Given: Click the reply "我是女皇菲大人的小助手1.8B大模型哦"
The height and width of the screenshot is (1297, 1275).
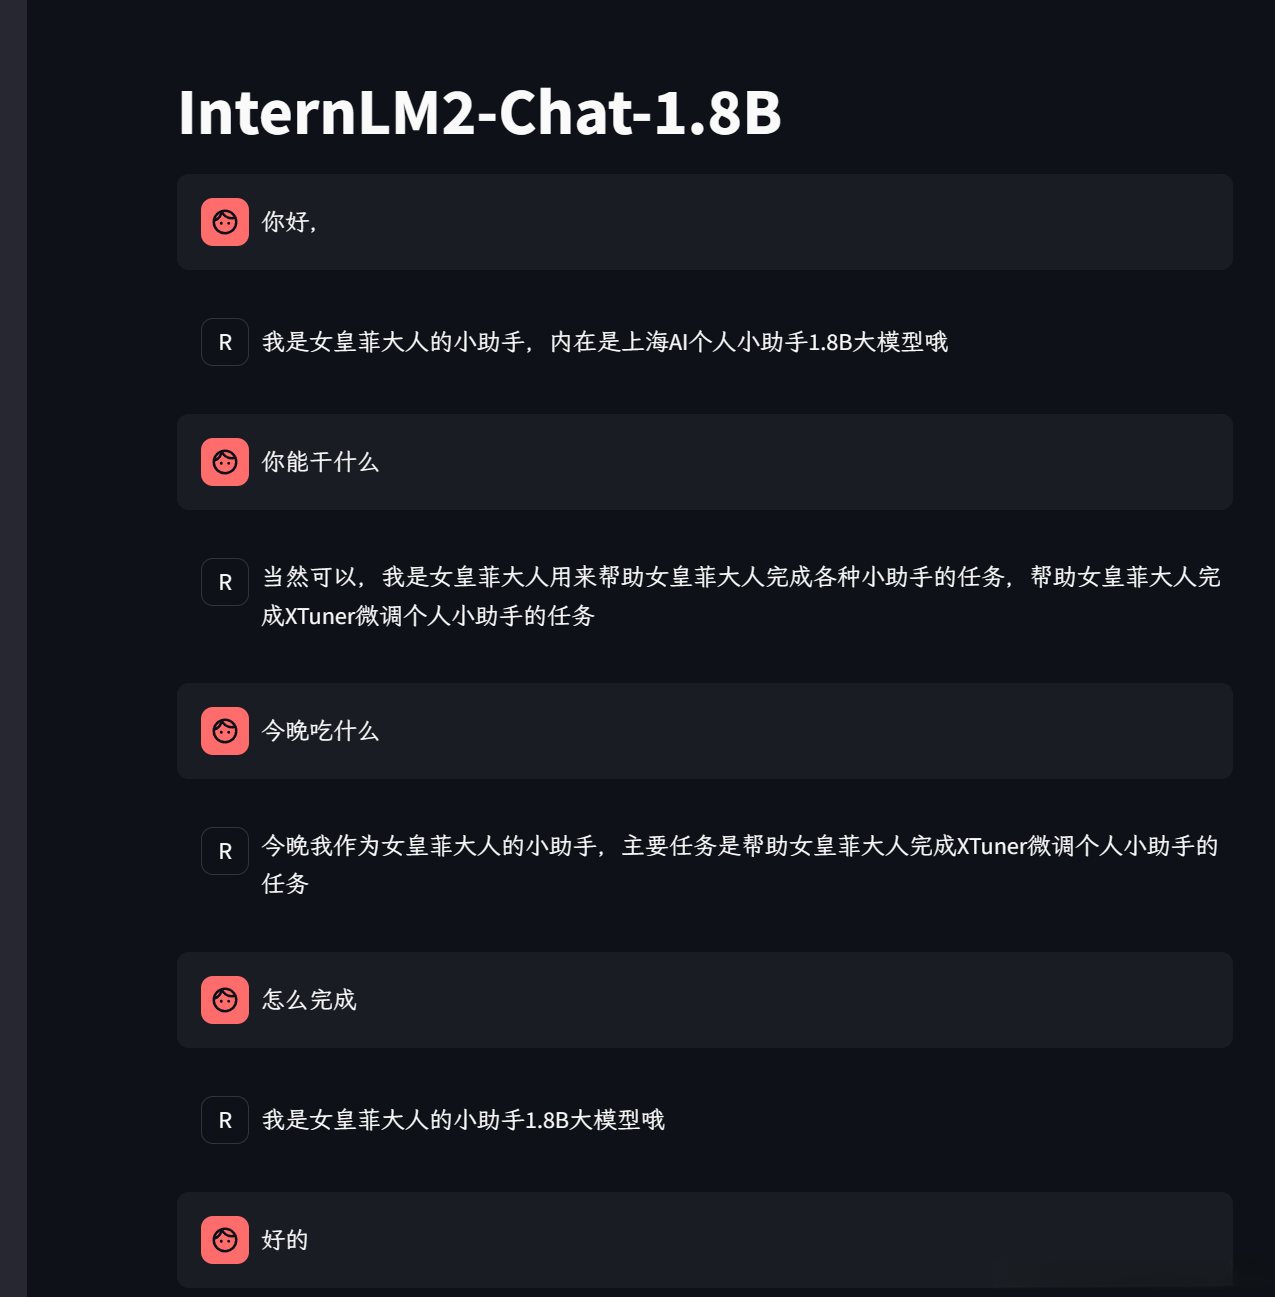Looking at the screenshot, I should click(463, 1120).
